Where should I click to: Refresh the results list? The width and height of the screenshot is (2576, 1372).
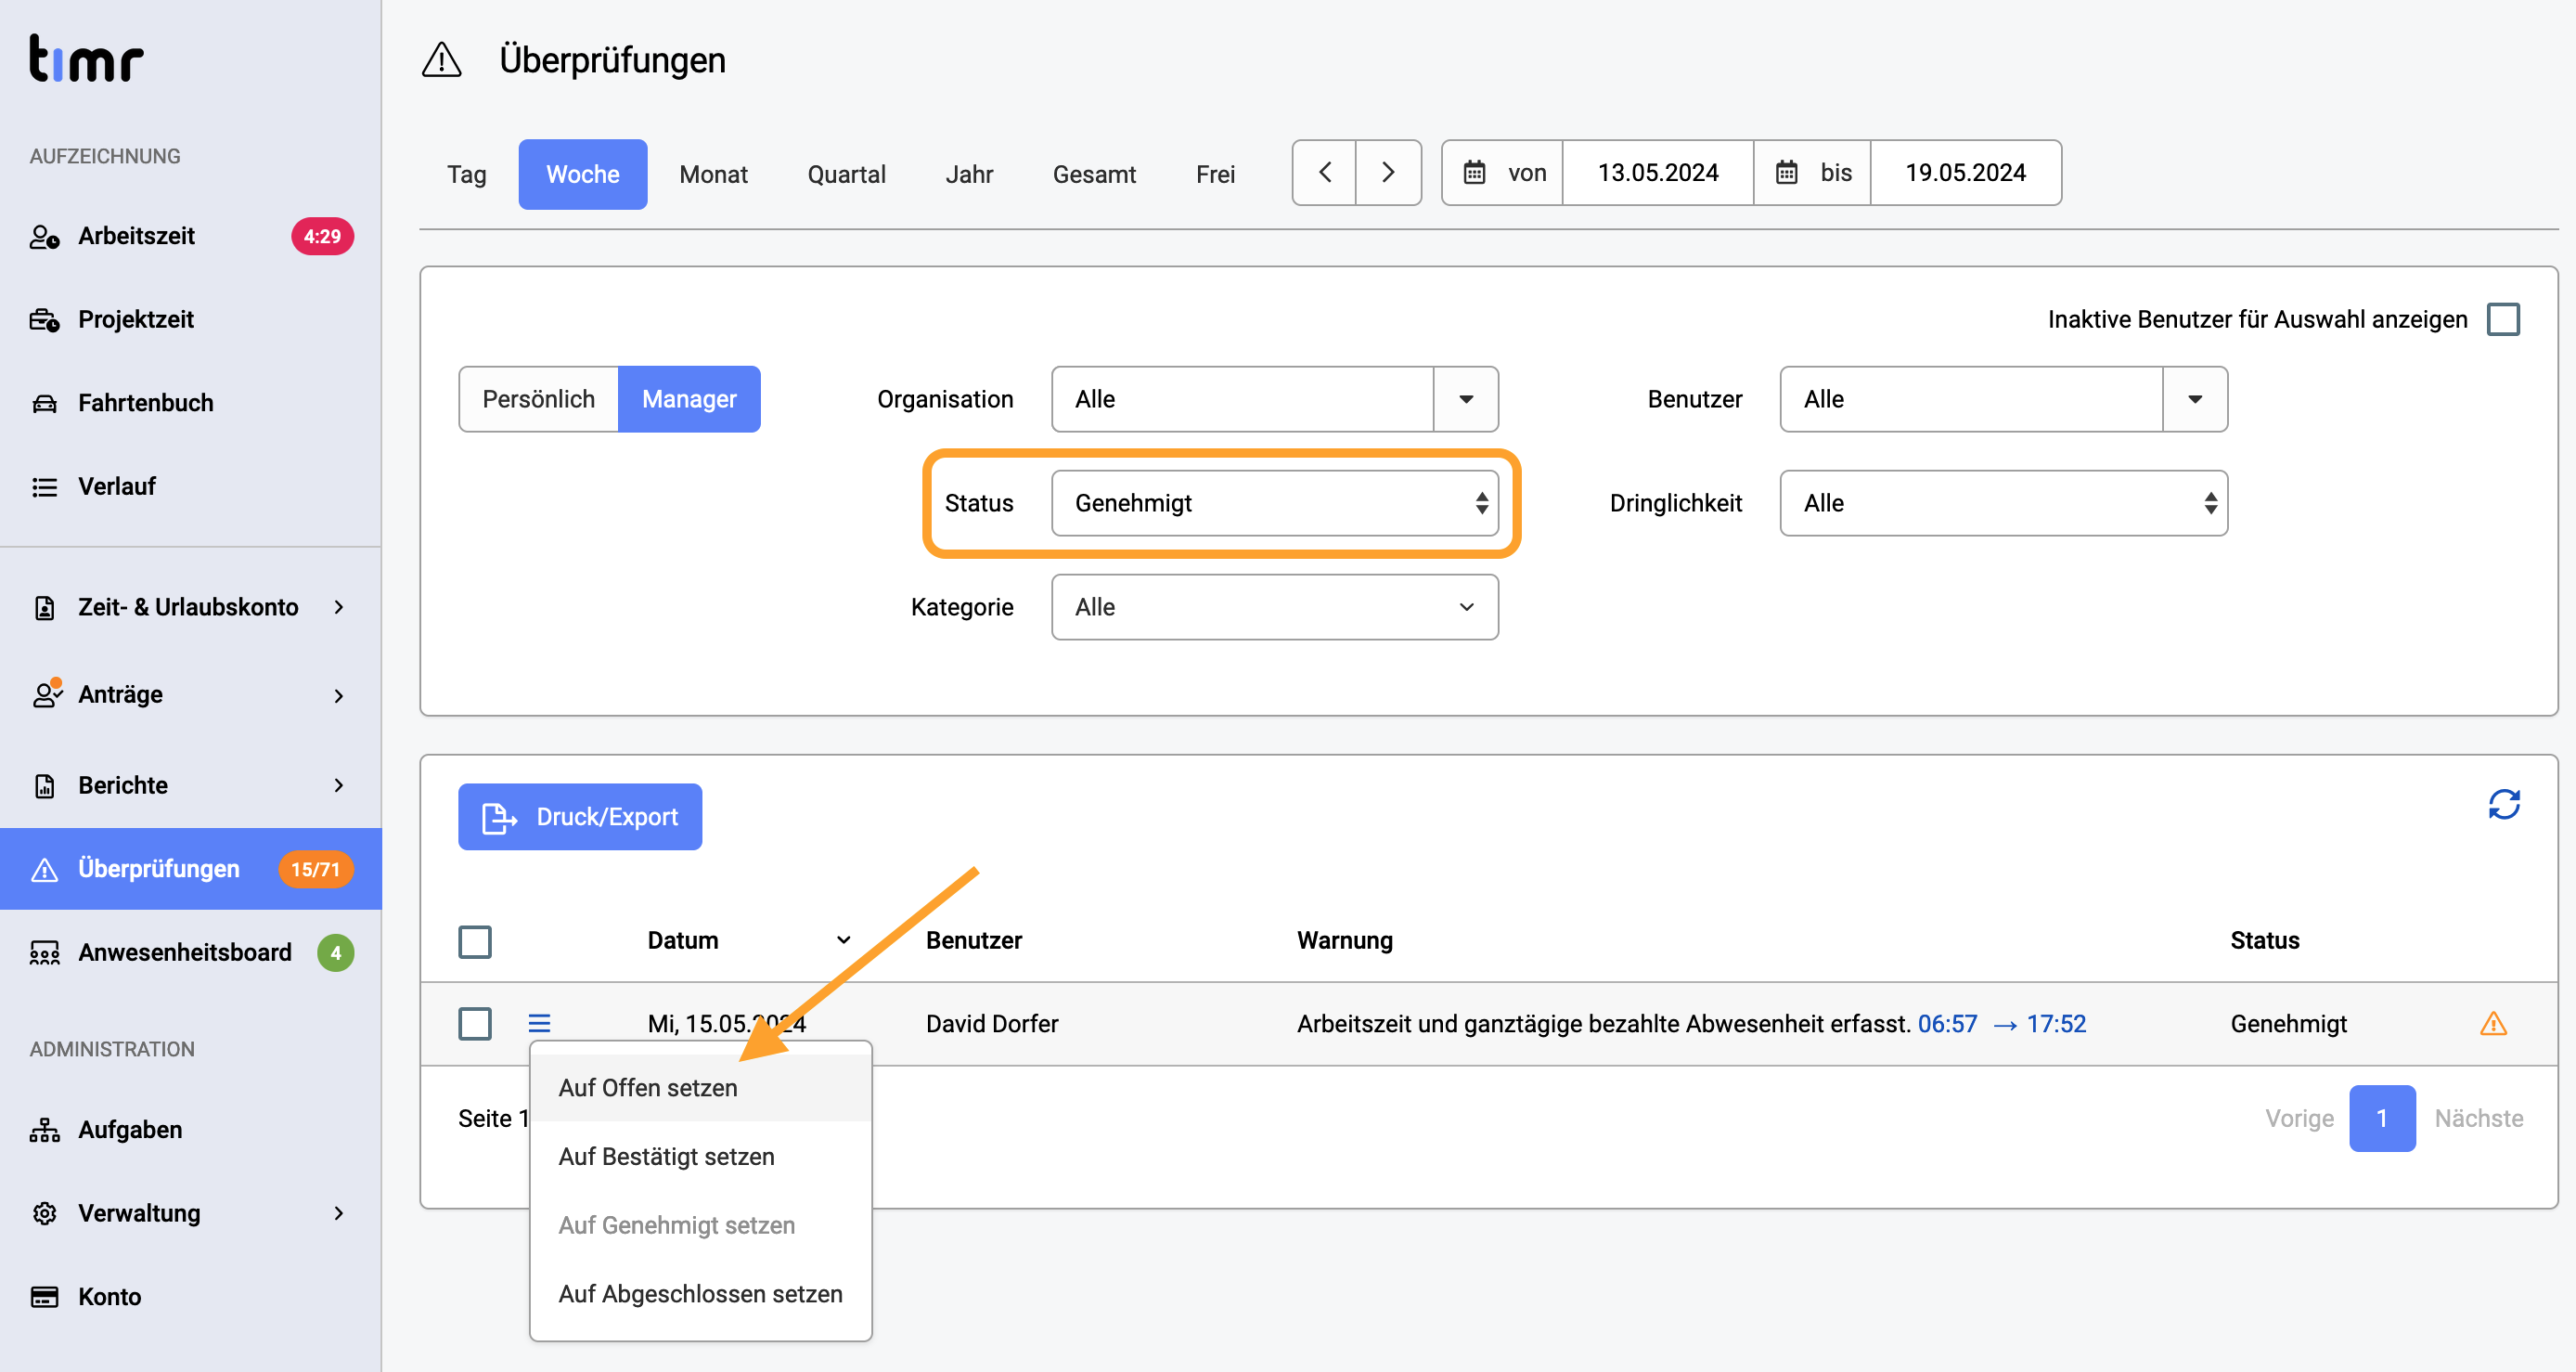tap(2503, 803)
